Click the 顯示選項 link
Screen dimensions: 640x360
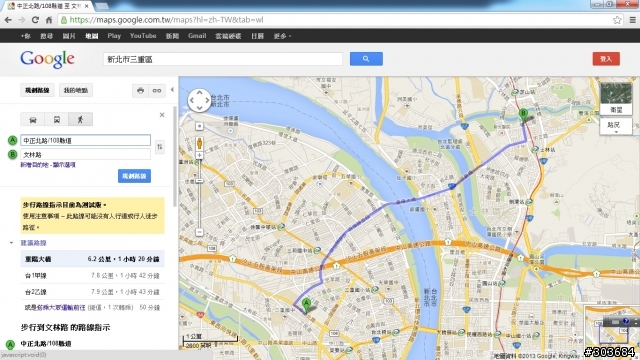coord(64,165)
